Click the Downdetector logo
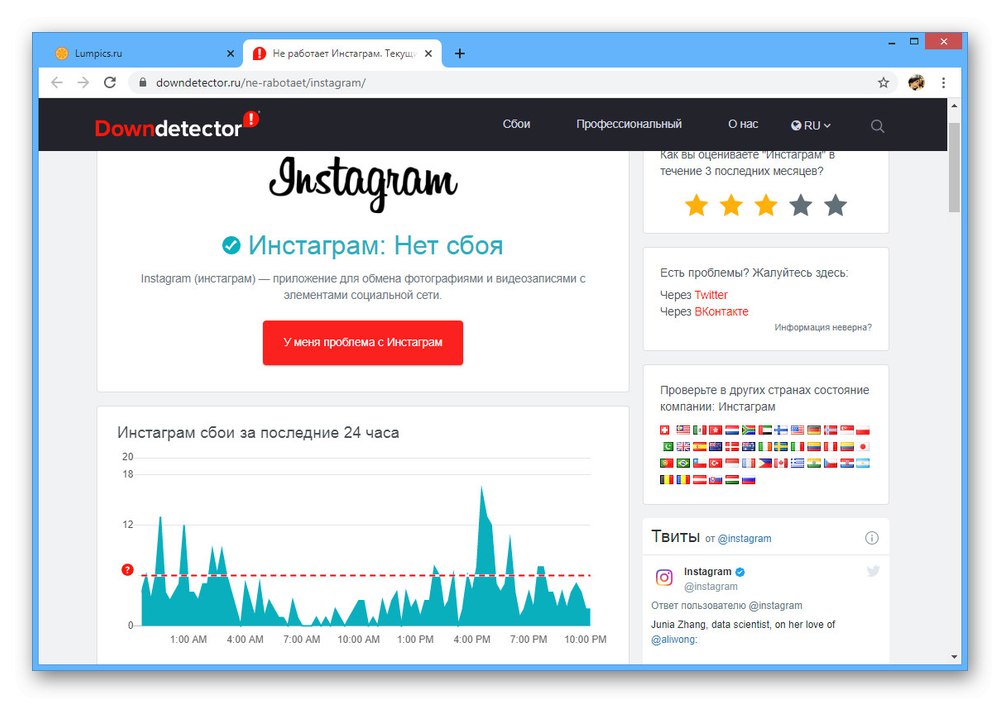1000x703 pixels. (x=177, y=124)
